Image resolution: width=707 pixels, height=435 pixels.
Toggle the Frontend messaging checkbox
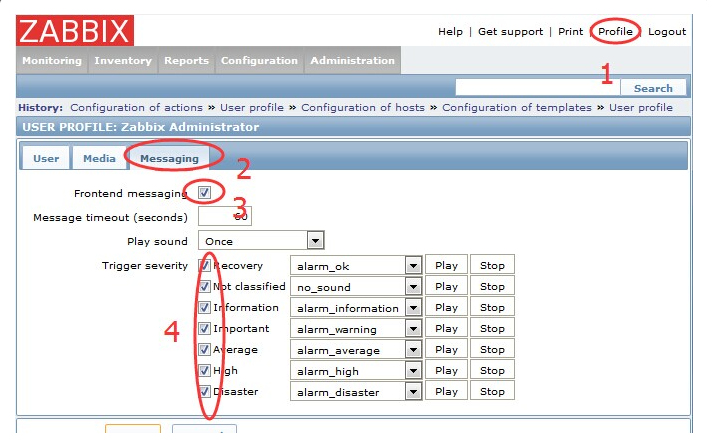[x=204, y=193]
